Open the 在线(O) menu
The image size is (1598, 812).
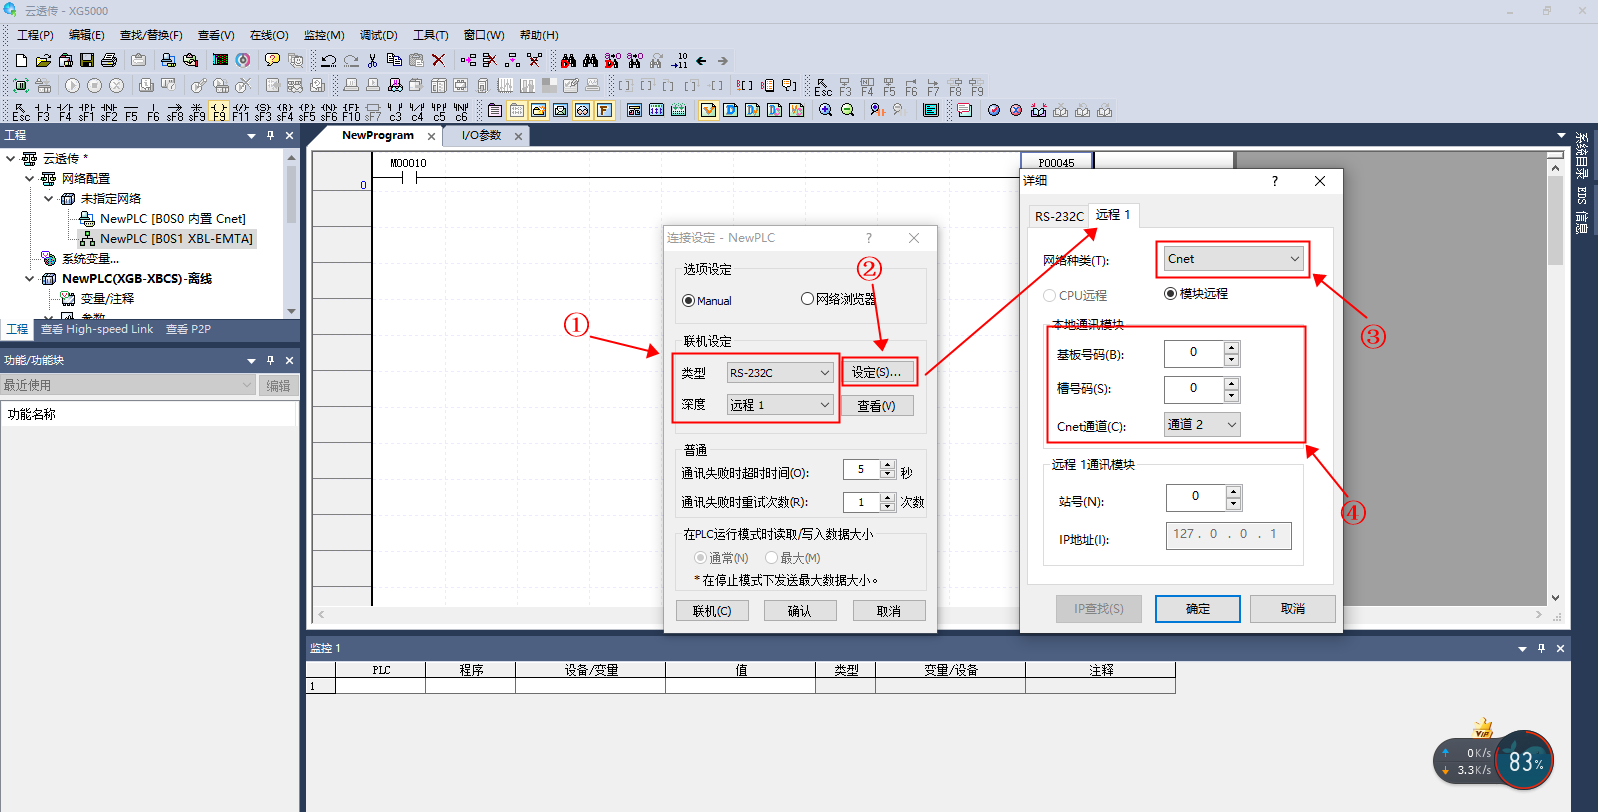(x=269, y=35)
